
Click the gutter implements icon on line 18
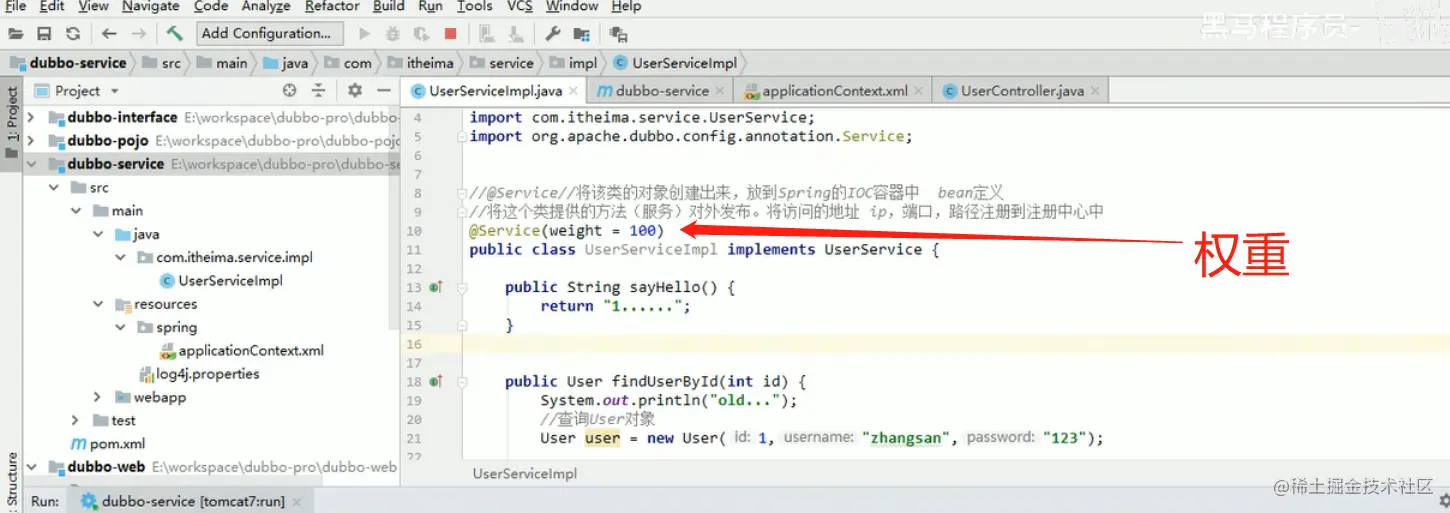(435, 381)
